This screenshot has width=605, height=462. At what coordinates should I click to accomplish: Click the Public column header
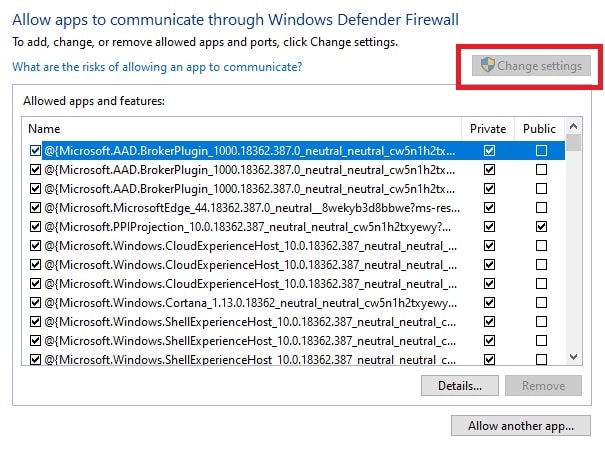coord(539,129)
